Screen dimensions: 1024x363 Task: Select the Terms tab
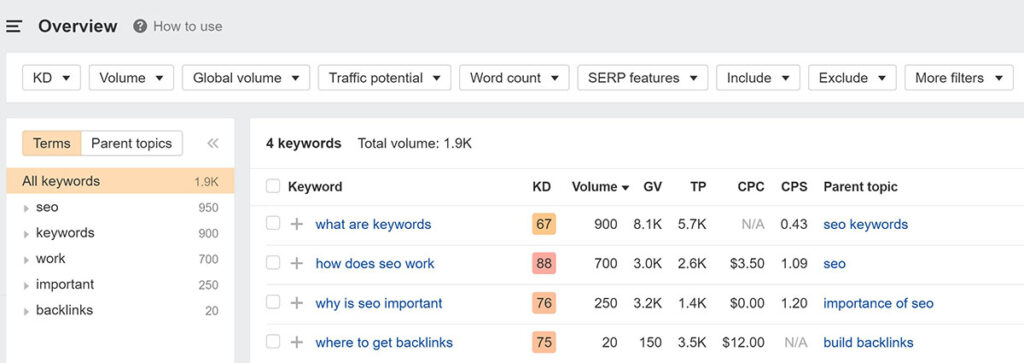52,144
